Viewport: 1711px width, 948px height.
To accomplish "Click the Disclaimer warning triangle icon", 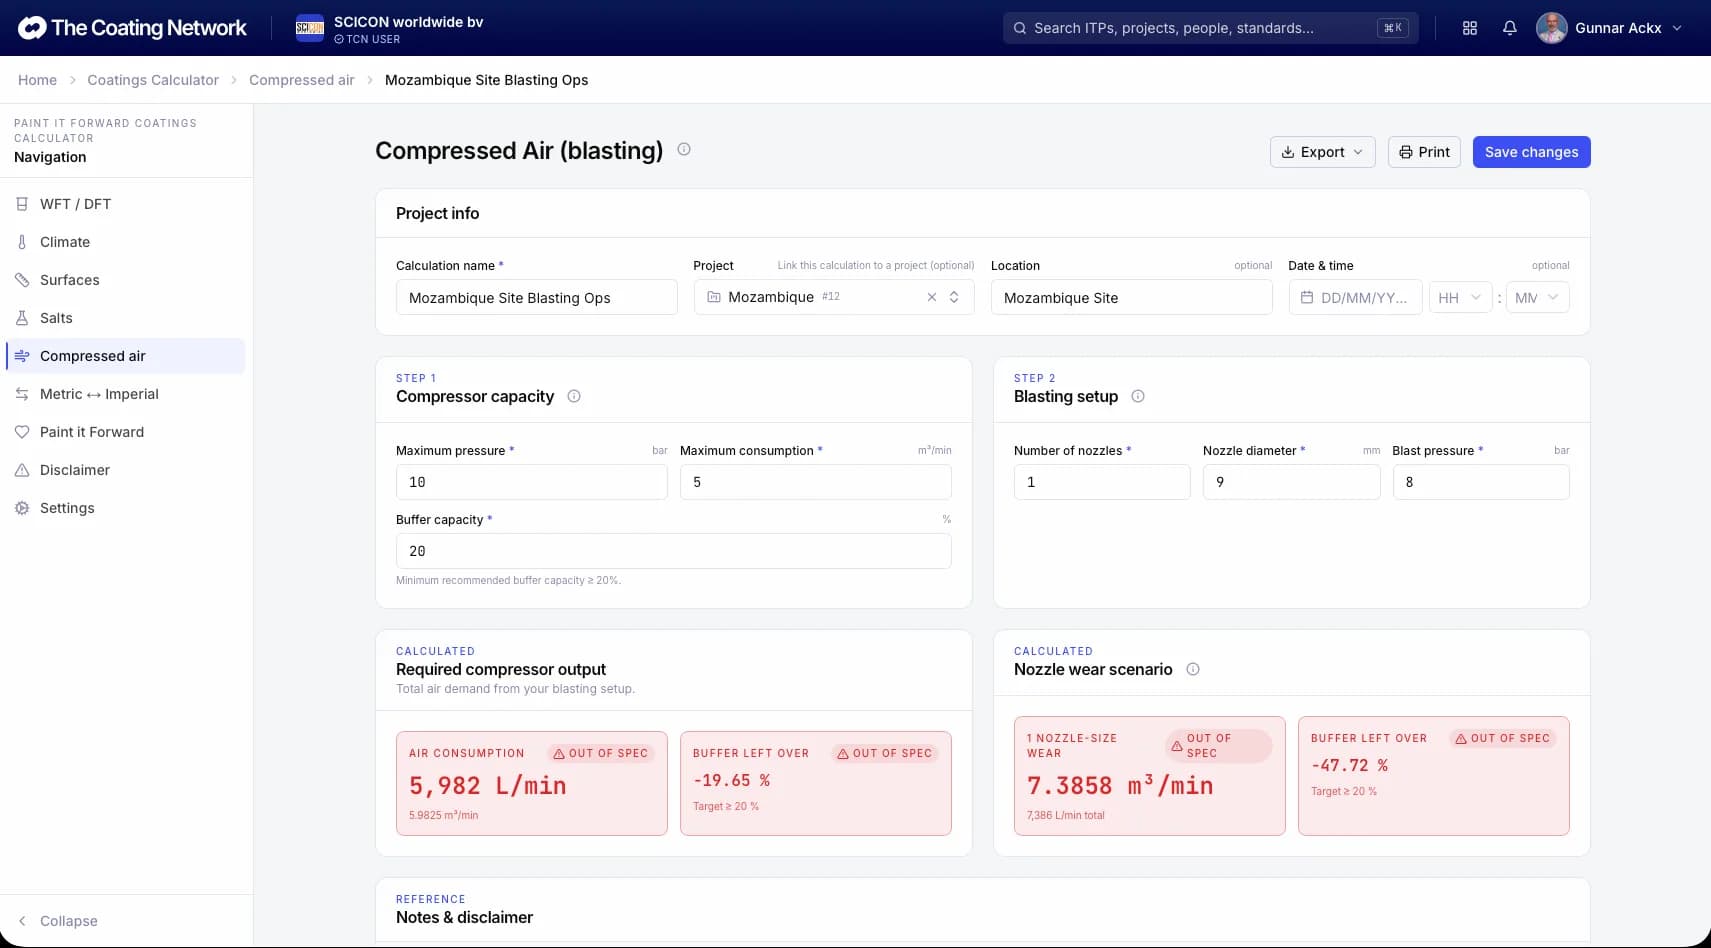I will coord(22,470).
